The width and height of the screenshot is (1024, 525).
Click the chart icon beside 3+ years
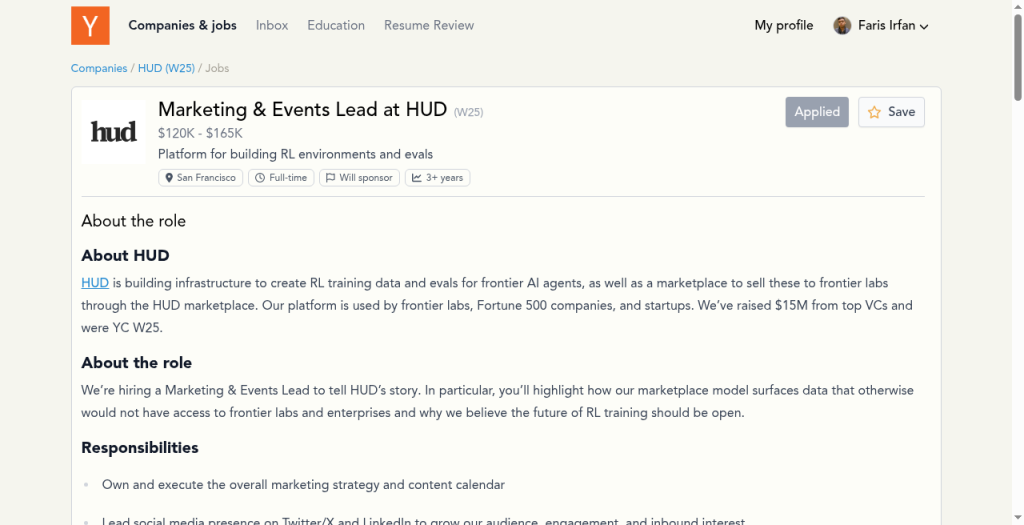[x=417, y=178]
